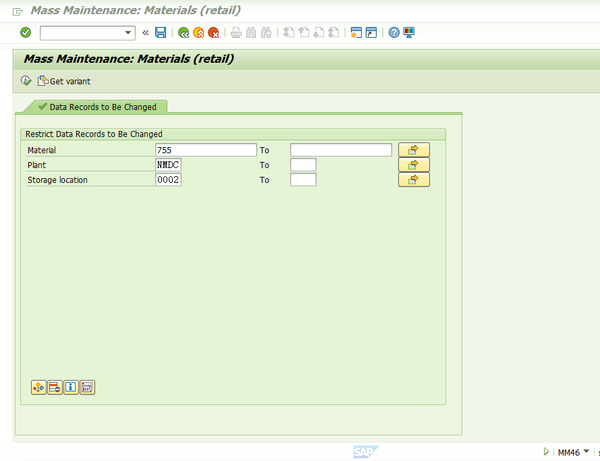Click the Restrict Data Records to Be Changed heading
Image resolution: width=600 pixels, height=461 pixels.
click(x=94, y=134)
